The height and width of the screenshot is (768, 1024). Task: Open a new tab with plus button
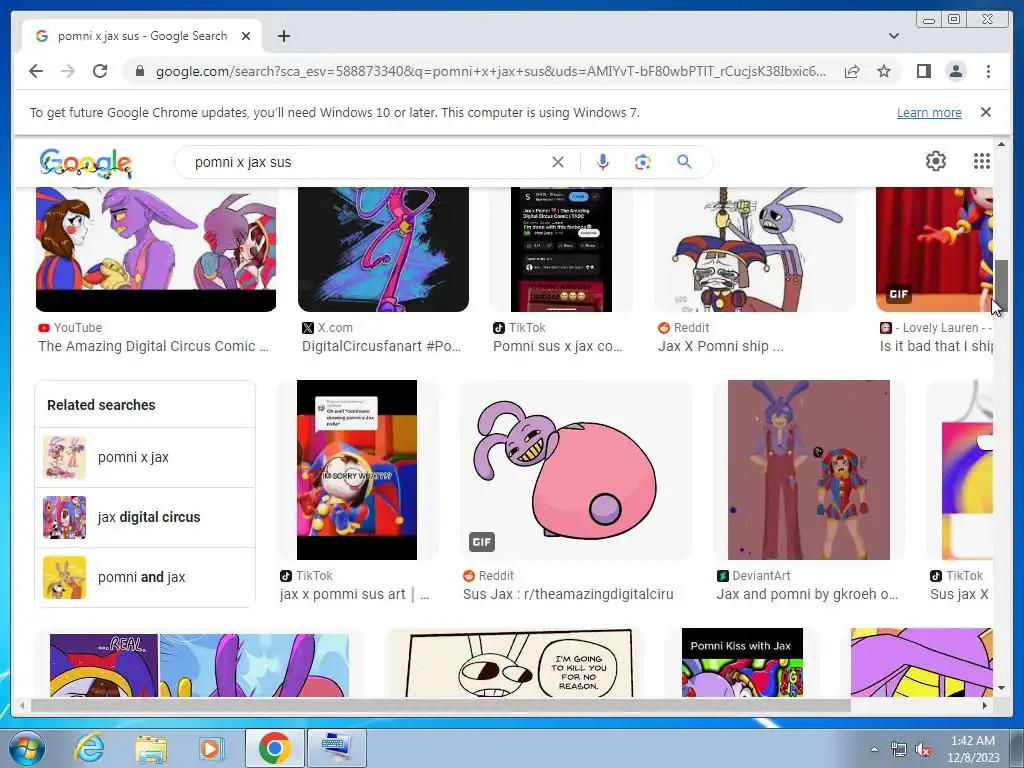283,36
